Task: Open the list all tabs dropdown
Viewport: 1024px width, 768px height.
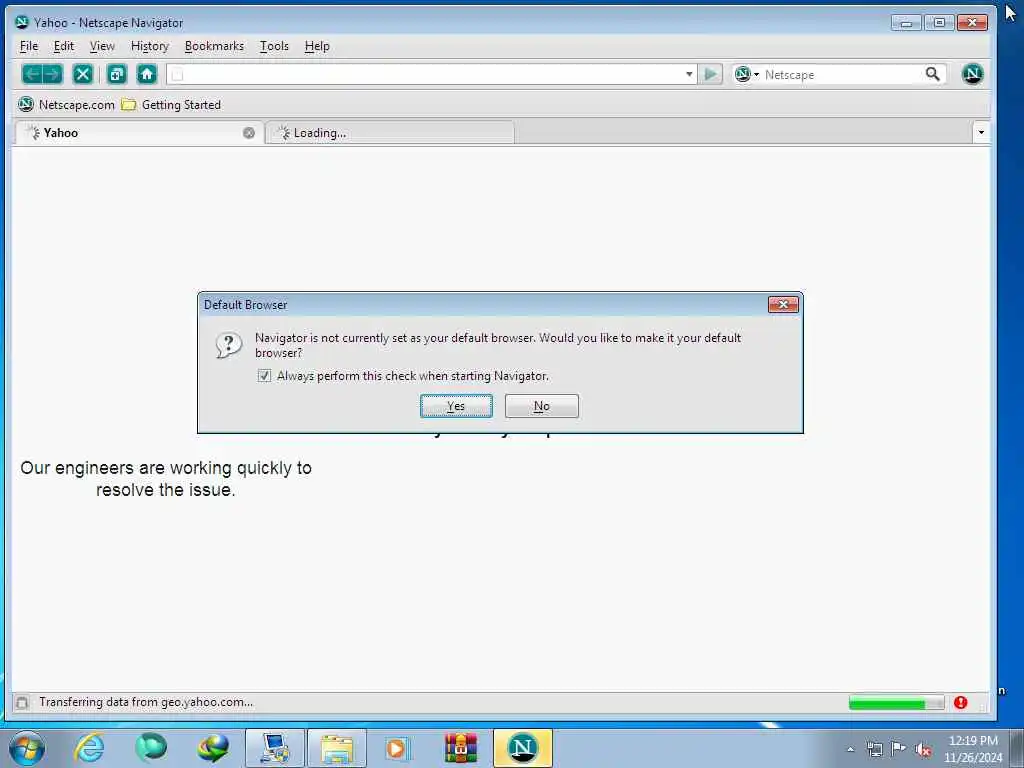Action: coord(981,133)
